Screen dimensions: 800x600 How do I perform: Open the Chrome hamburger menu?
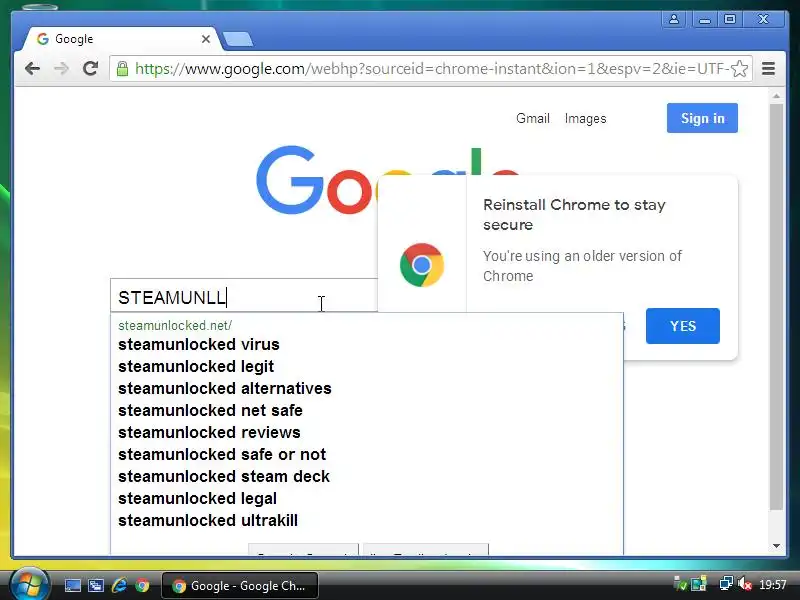[768, 68]
